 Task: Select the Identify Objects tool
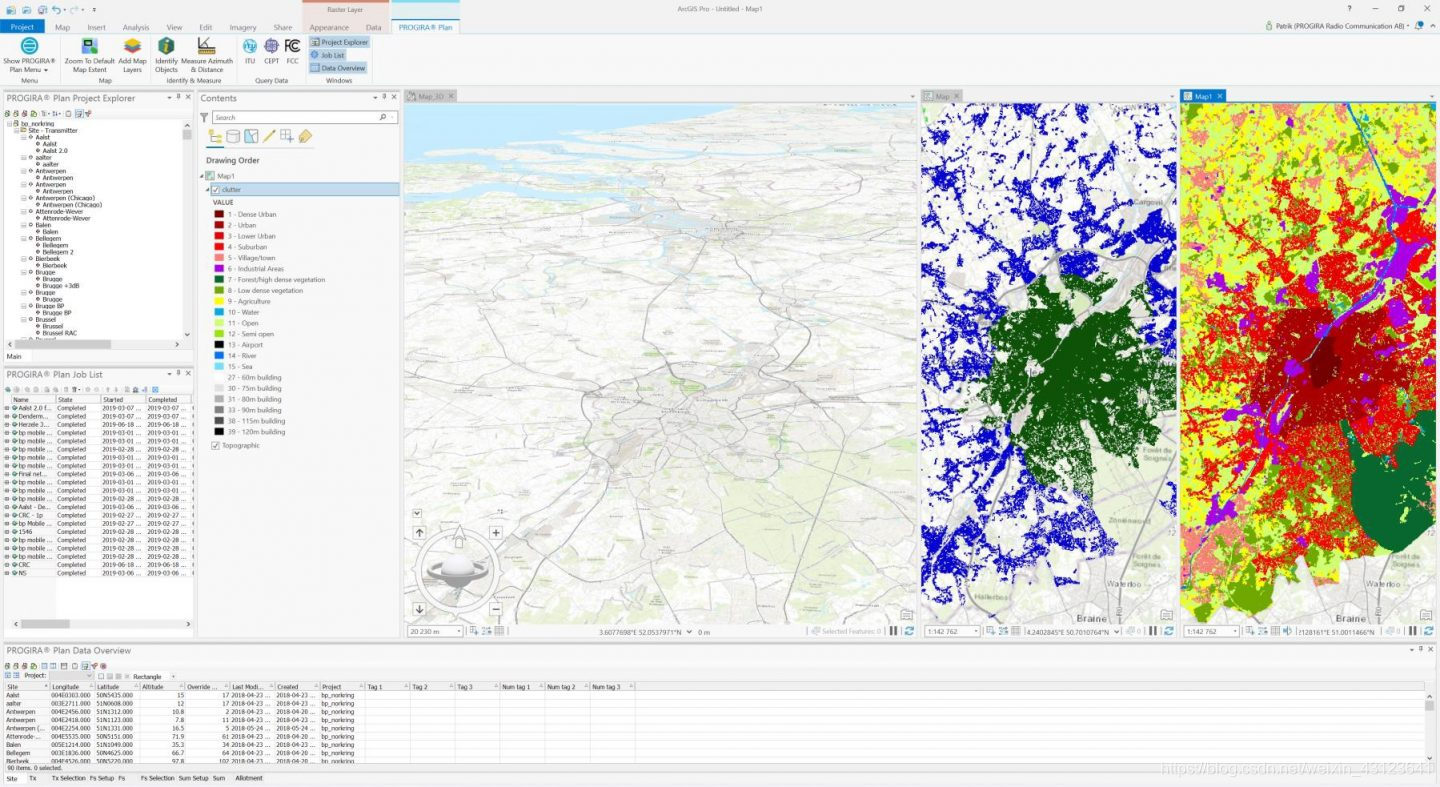click(x=166, y=55)
